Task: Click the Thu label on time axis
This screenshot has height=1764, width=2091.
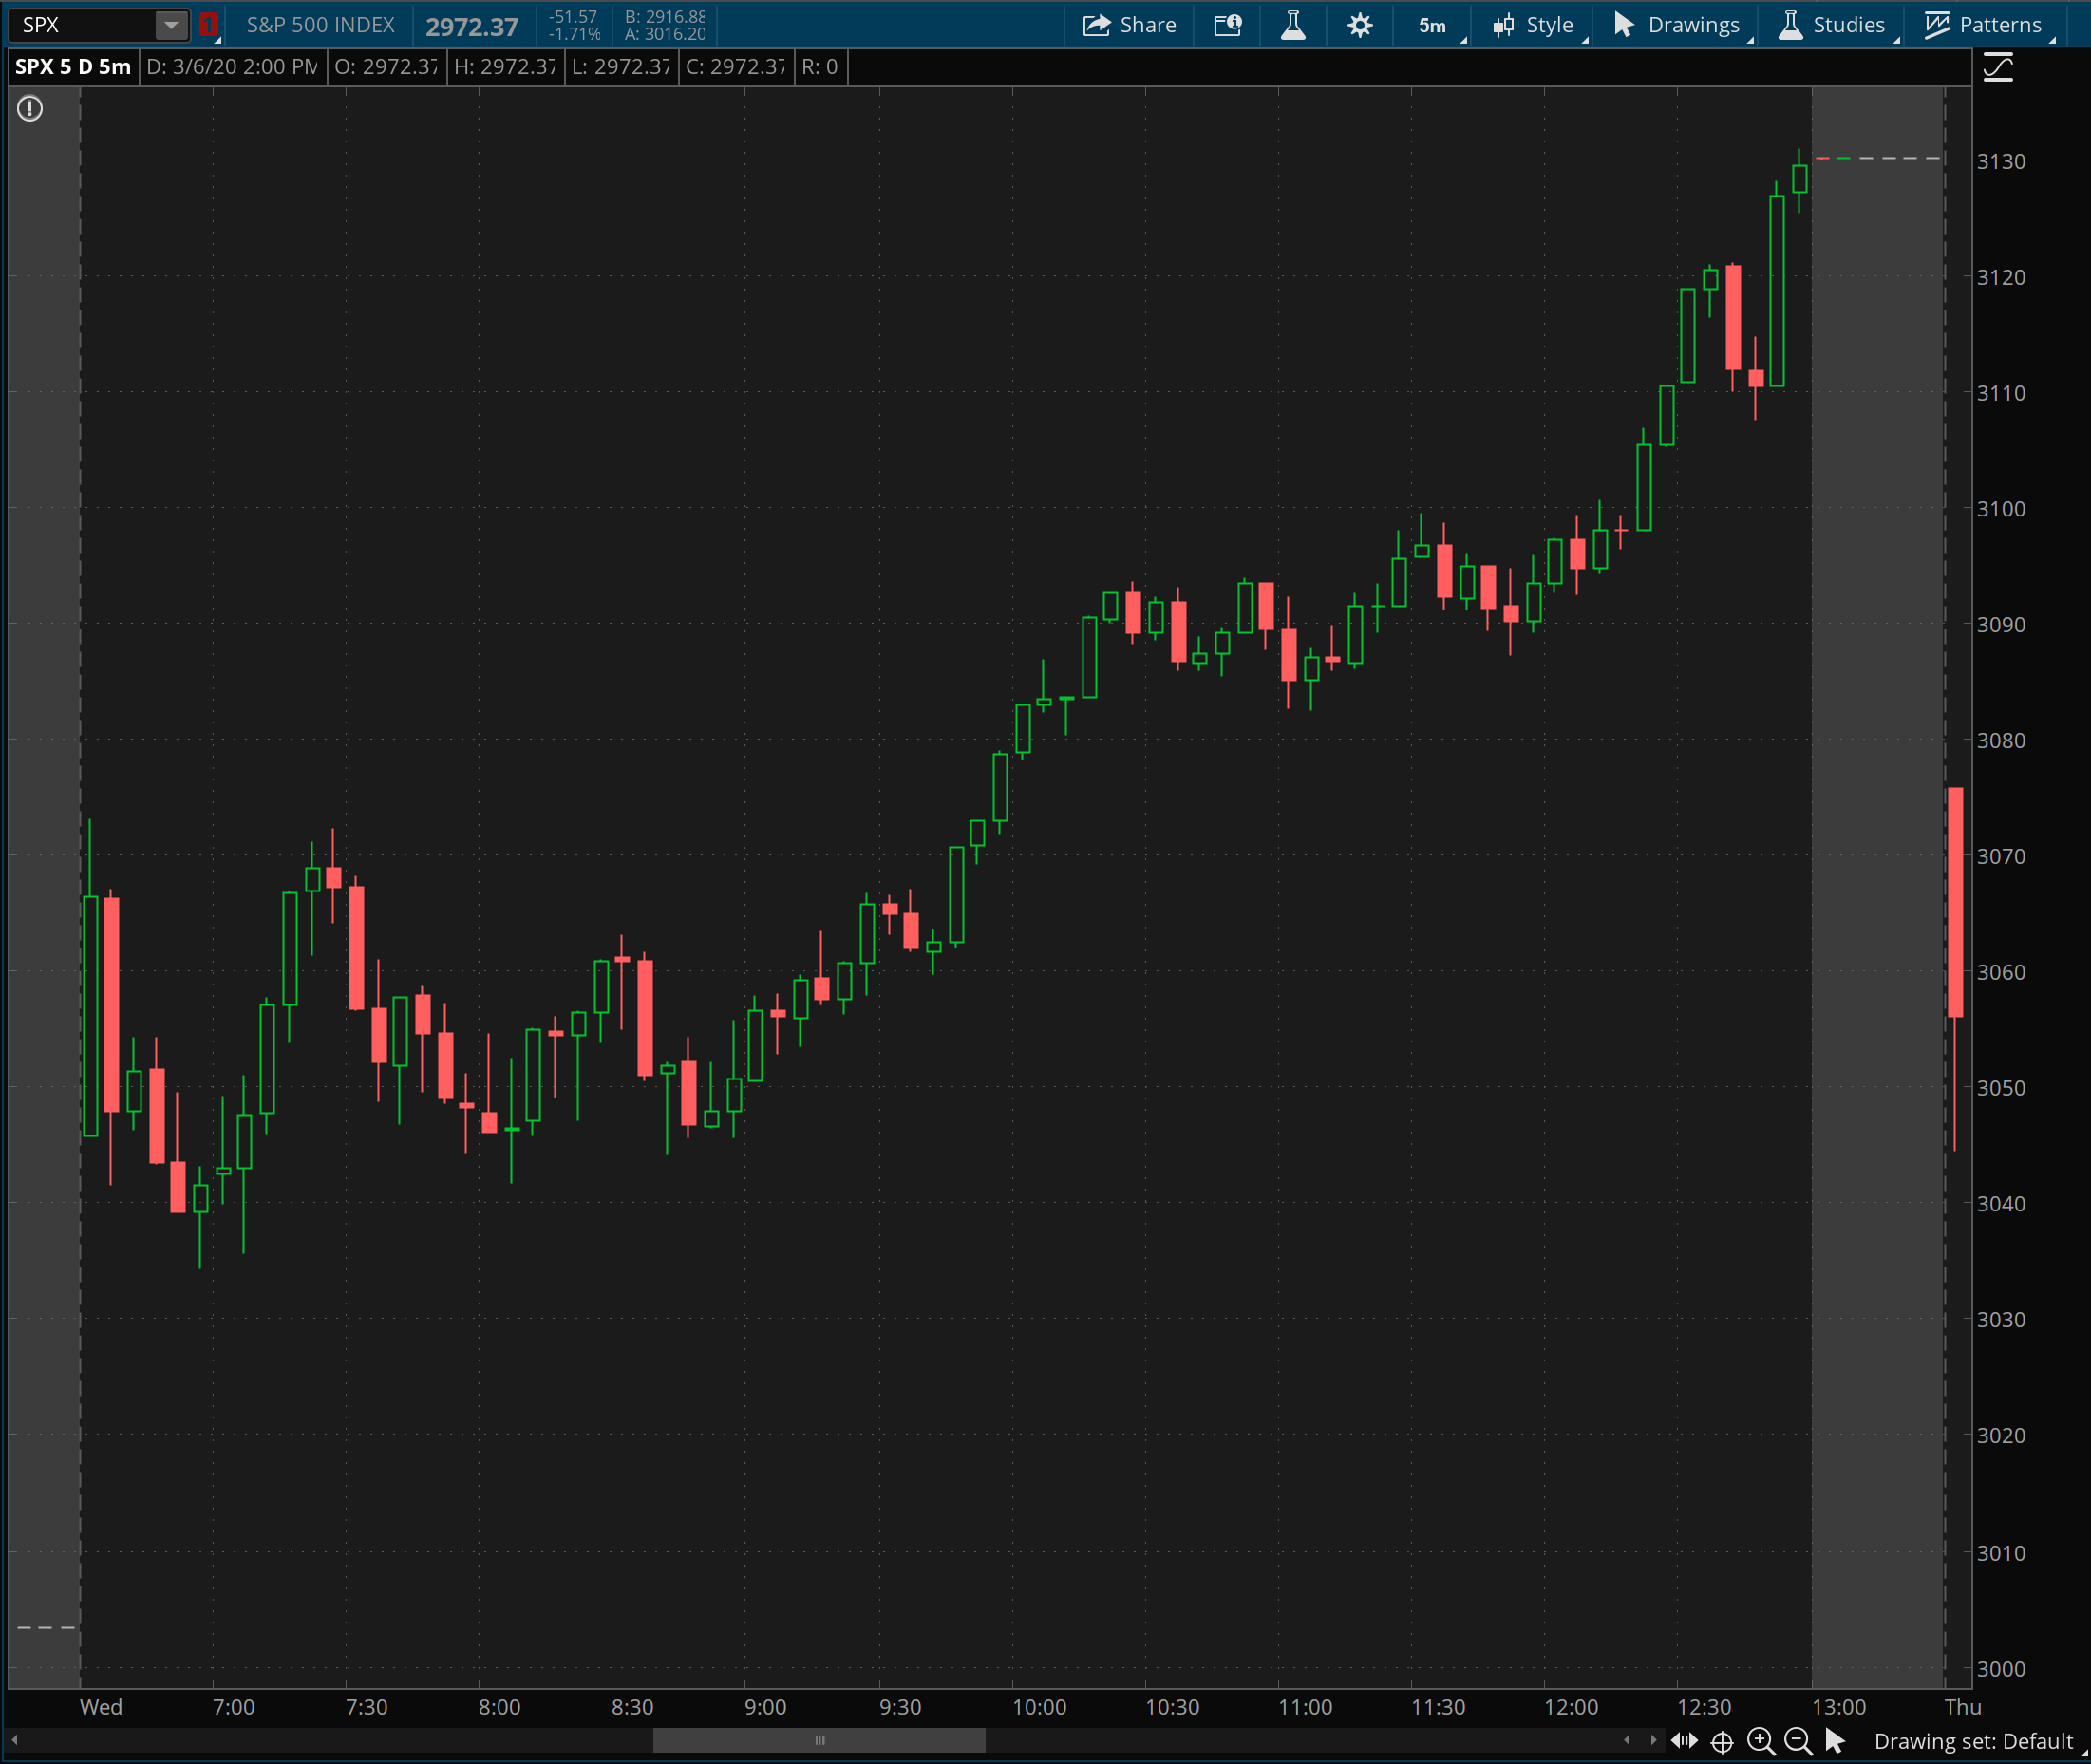Action: (1963, 1707)
